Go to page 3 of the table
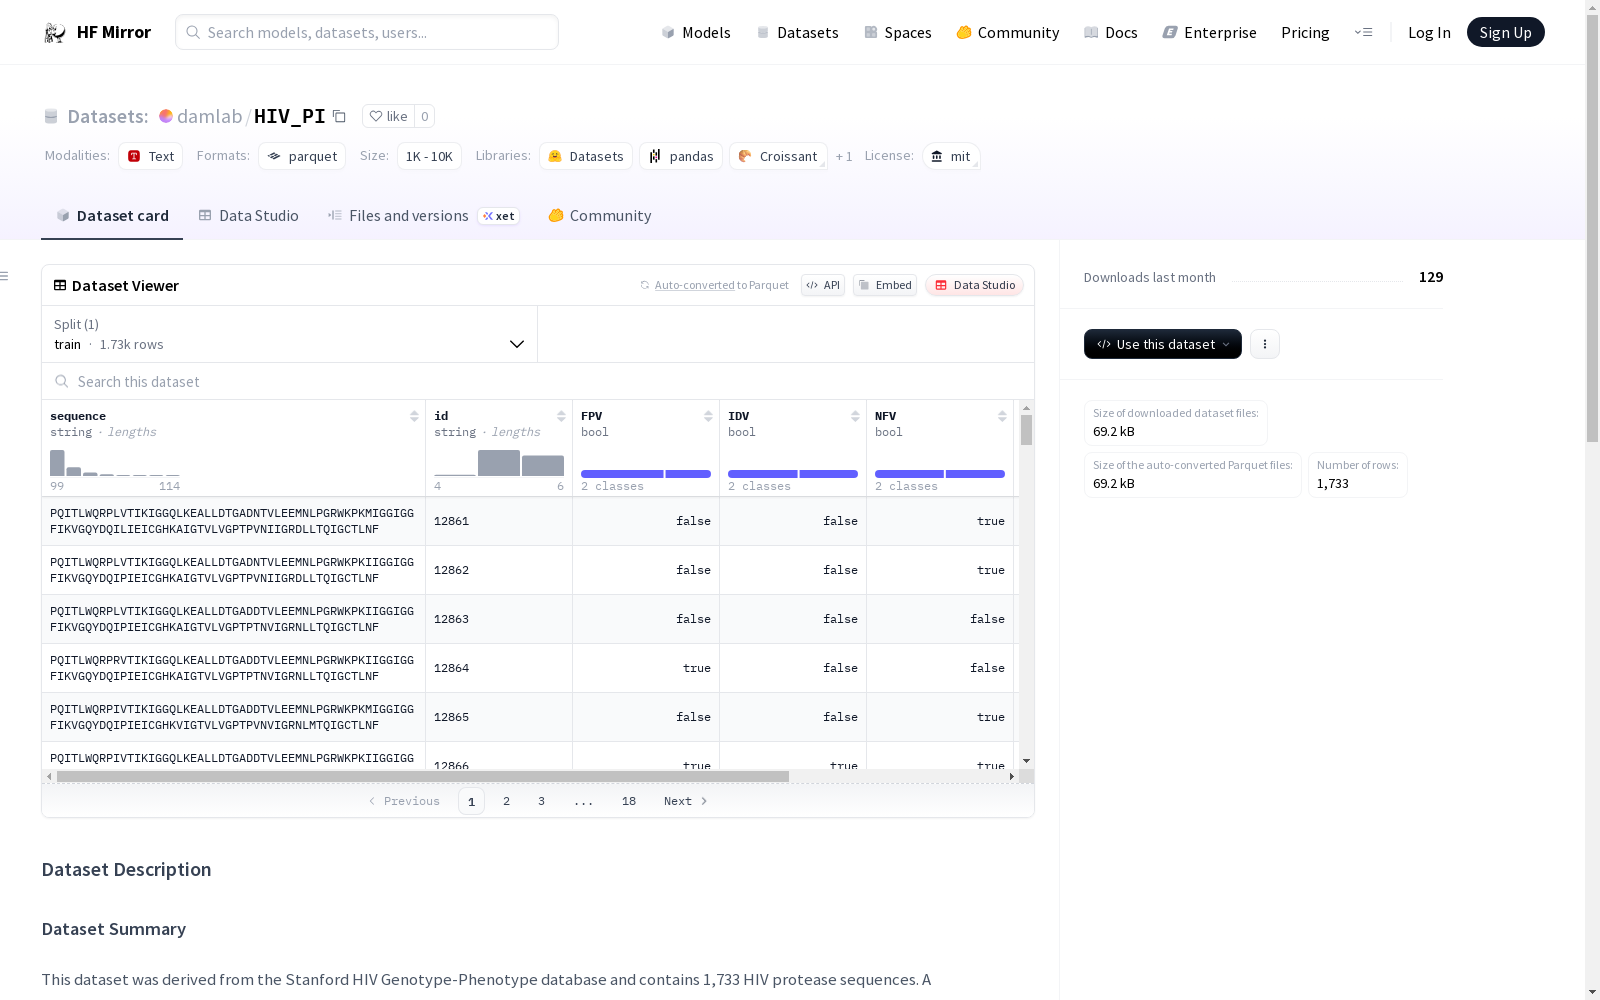 (x=542, y=801)
